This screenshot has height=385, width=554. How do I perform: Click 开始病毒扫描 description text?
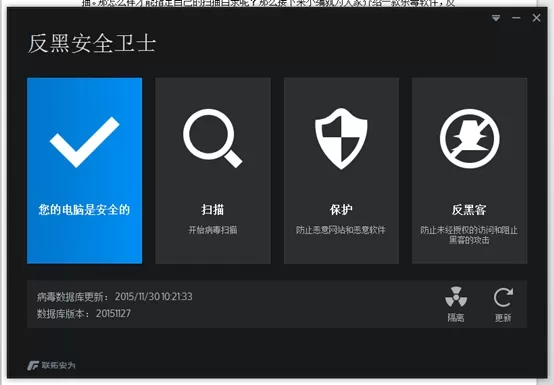click(213, 230)
